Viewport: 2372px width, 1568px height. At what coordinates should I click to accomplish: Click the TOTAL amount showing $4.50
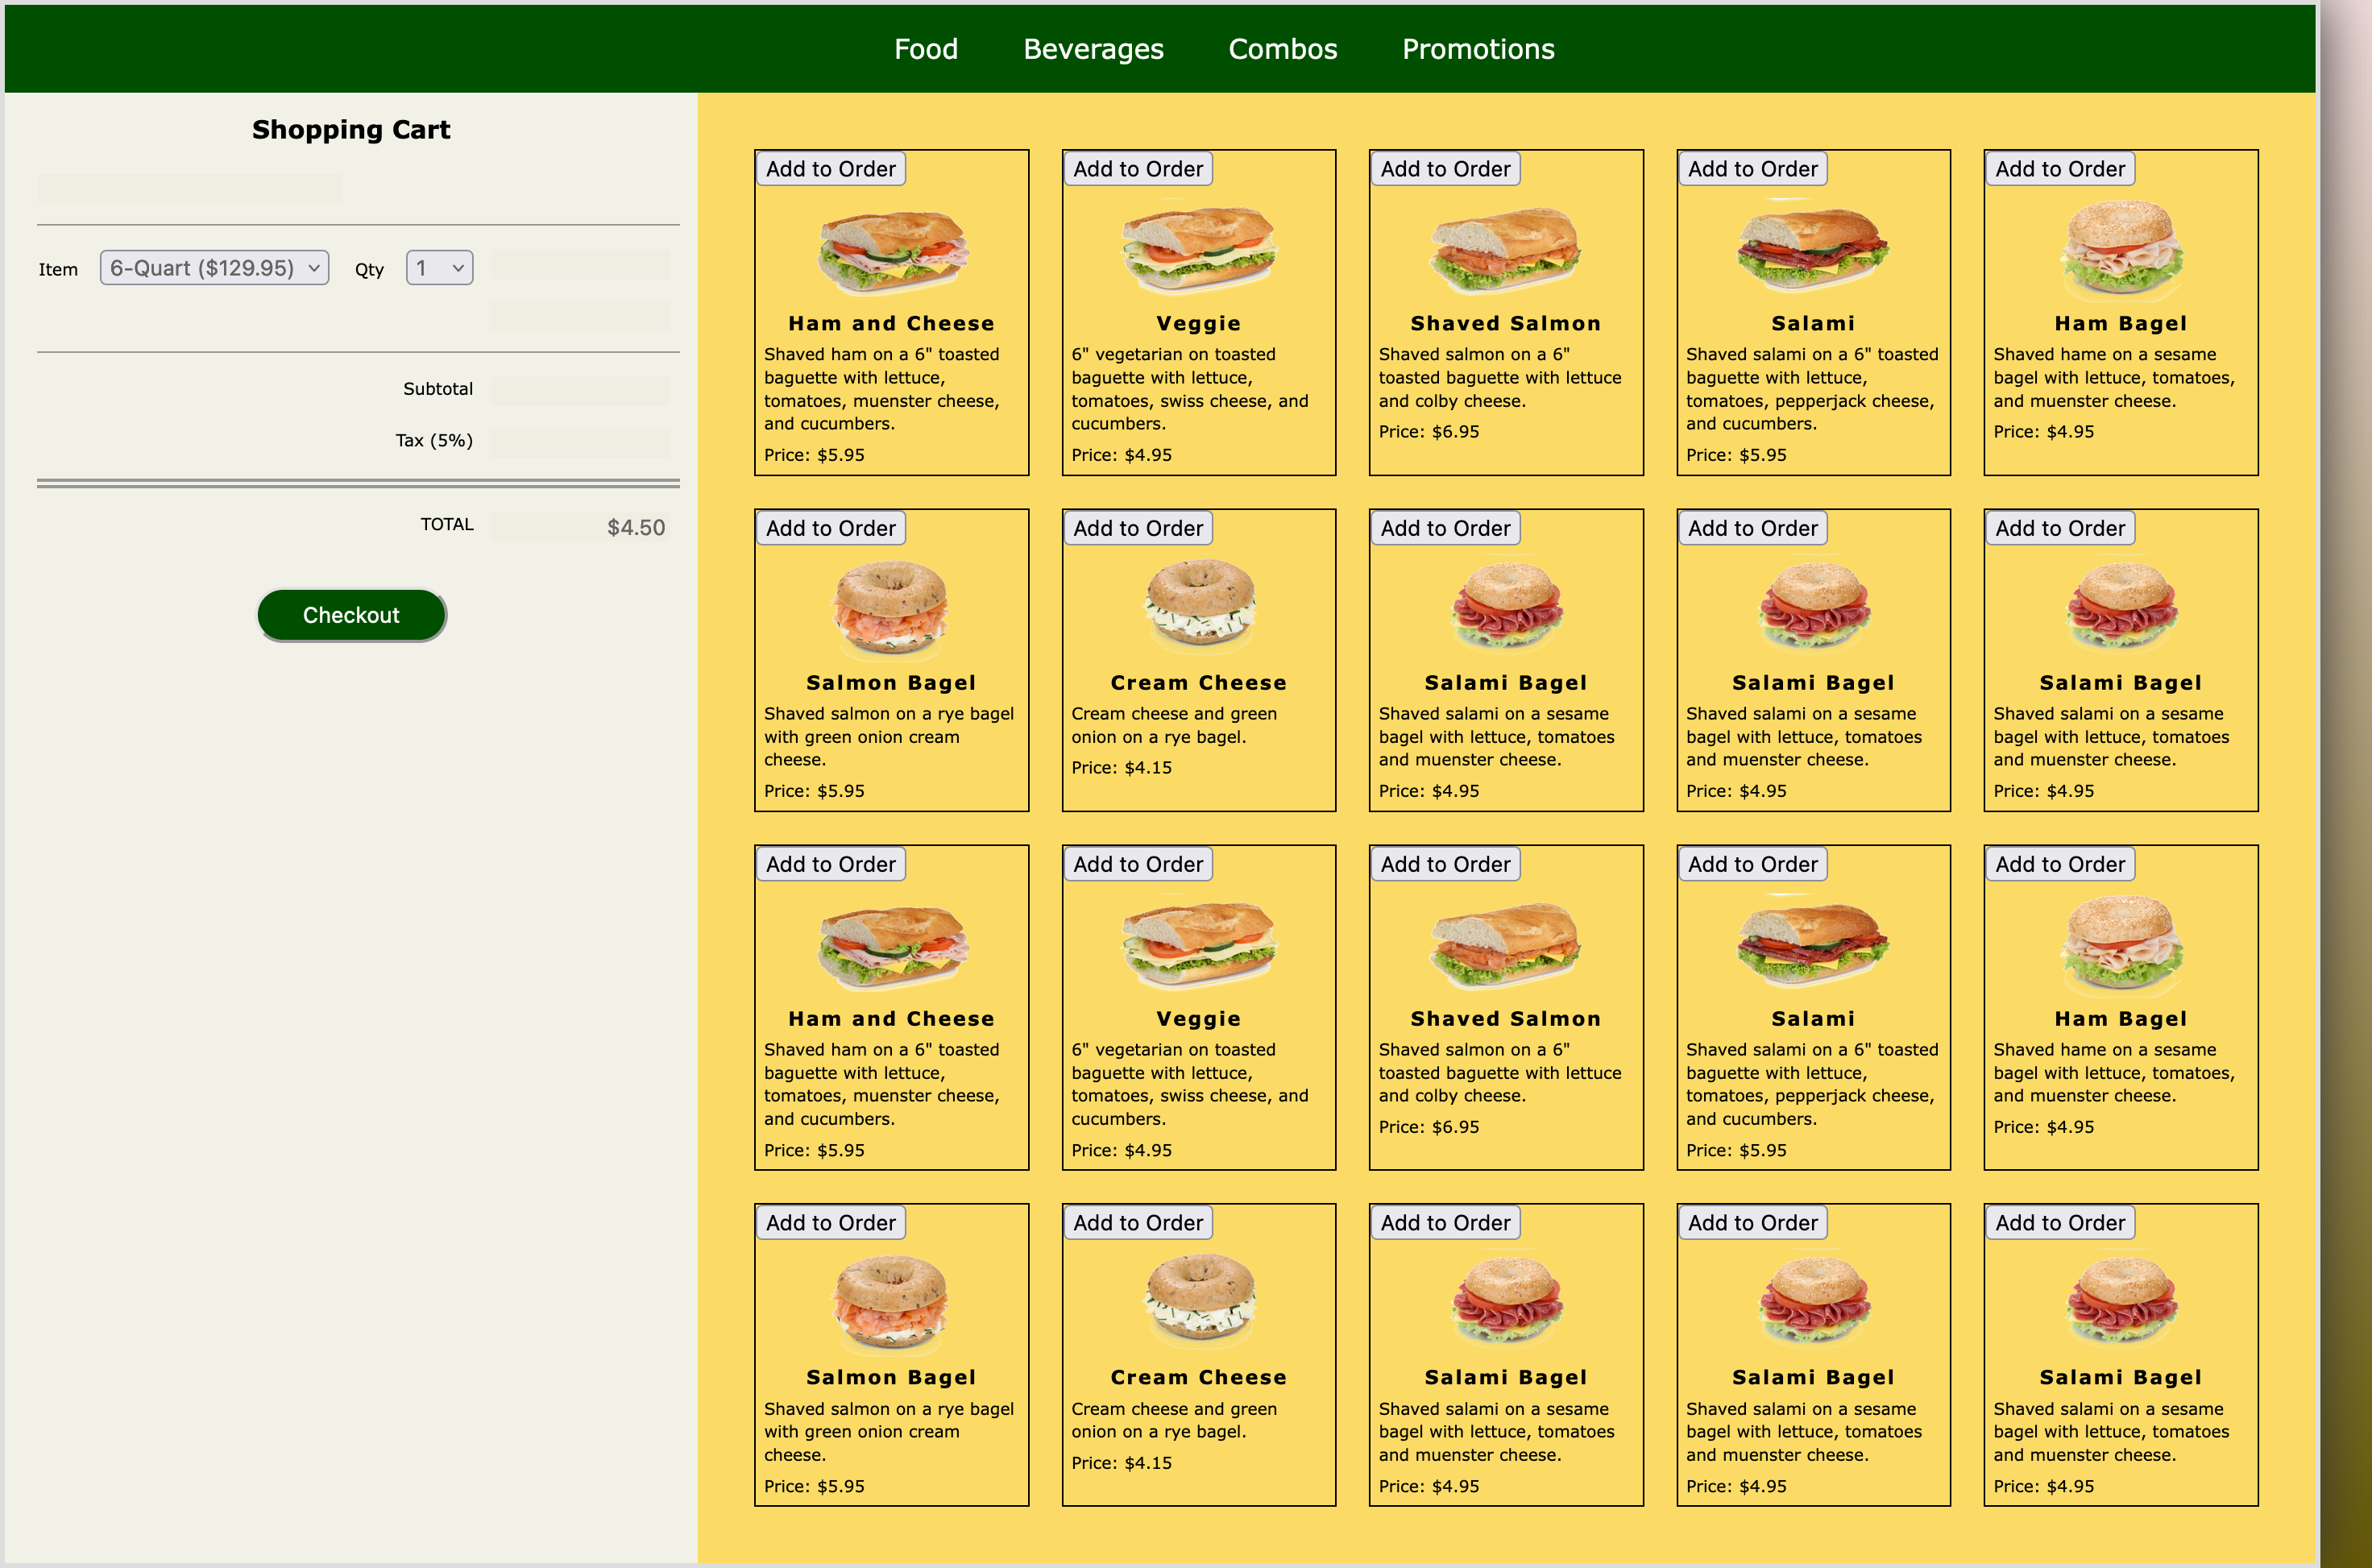pyautogui.click(x=634, y=526)
